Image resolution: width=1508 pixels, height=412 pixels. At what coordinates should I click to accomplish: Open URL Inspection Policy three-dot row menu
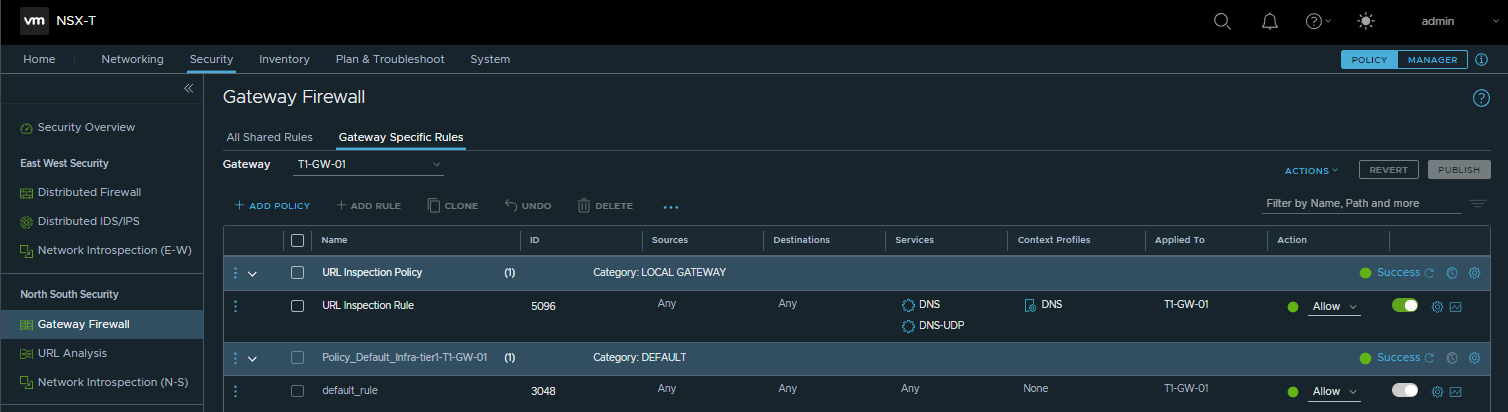pyautogui.click(x=236, y=273)
